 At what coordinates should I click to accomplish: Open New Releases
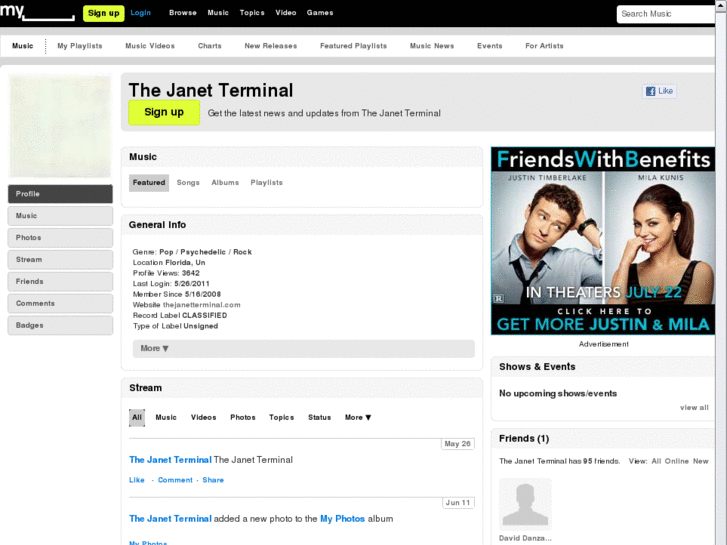point(271,46)
